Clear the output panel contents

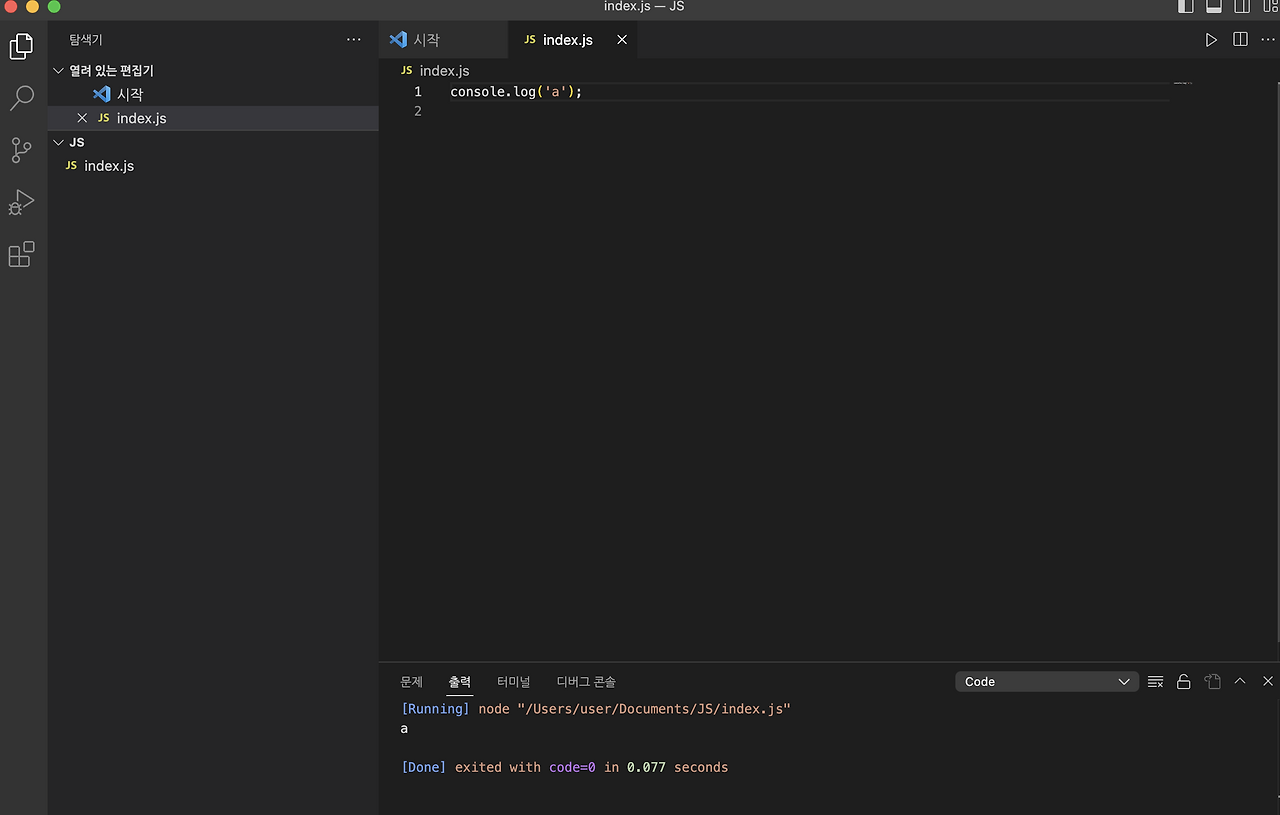tap(1155, 681)
